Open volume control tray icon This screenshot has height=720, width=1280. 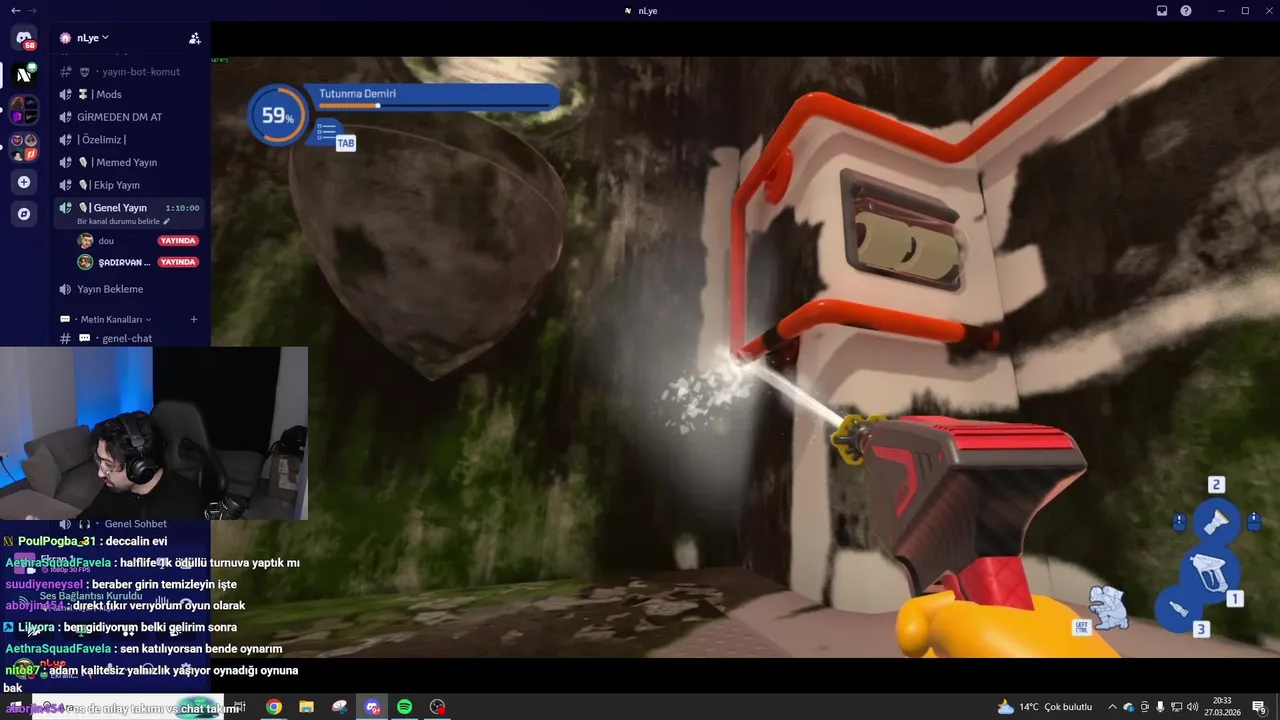(1192, 707)
